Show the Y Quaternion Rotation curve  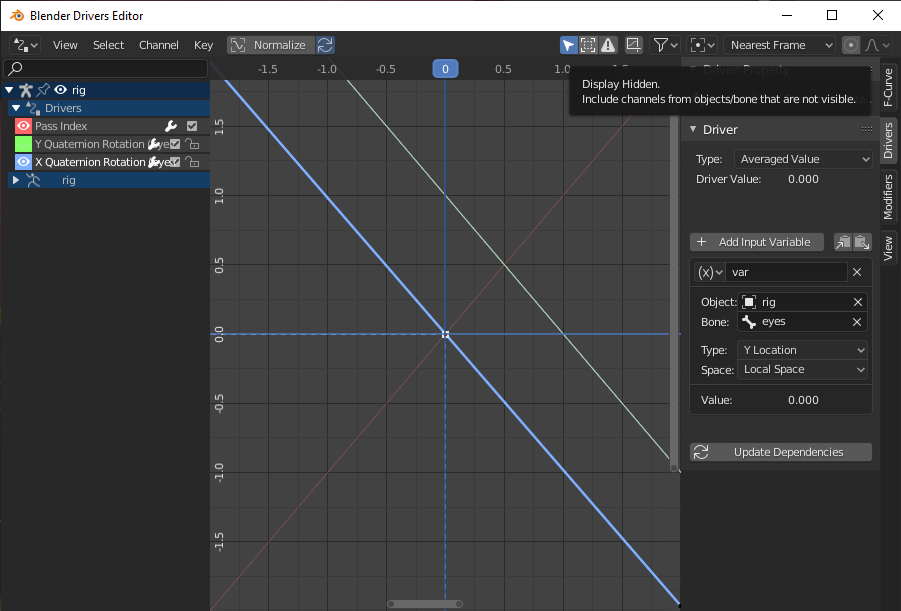click(x=23, y=144)
